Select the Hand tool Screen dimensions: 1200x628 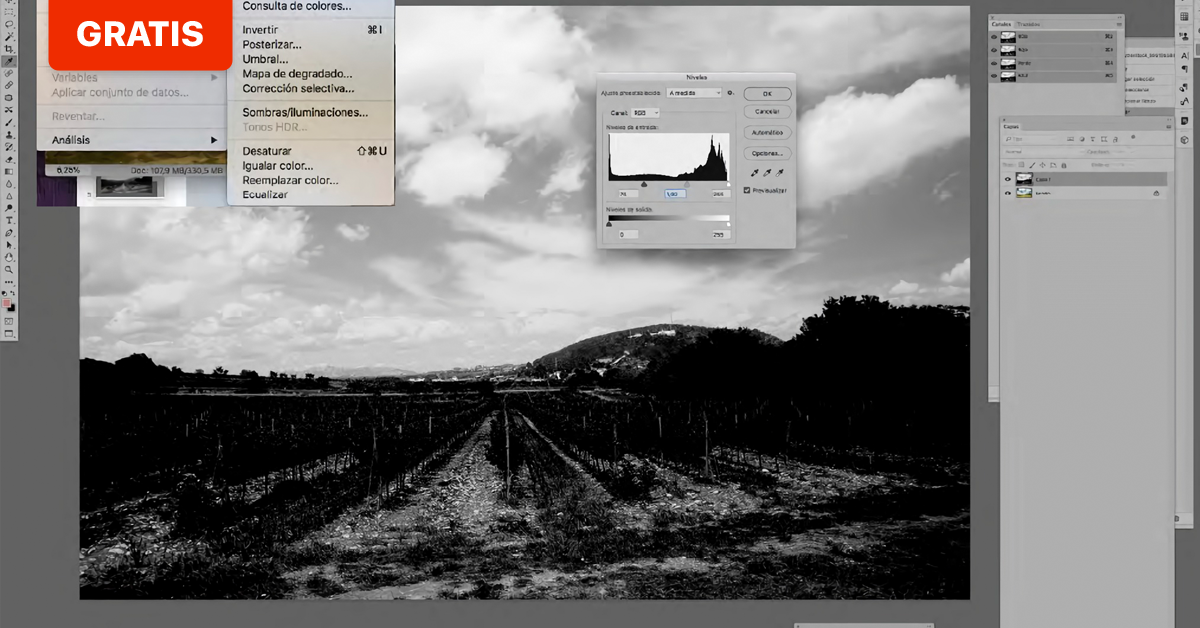click(9, 257)
